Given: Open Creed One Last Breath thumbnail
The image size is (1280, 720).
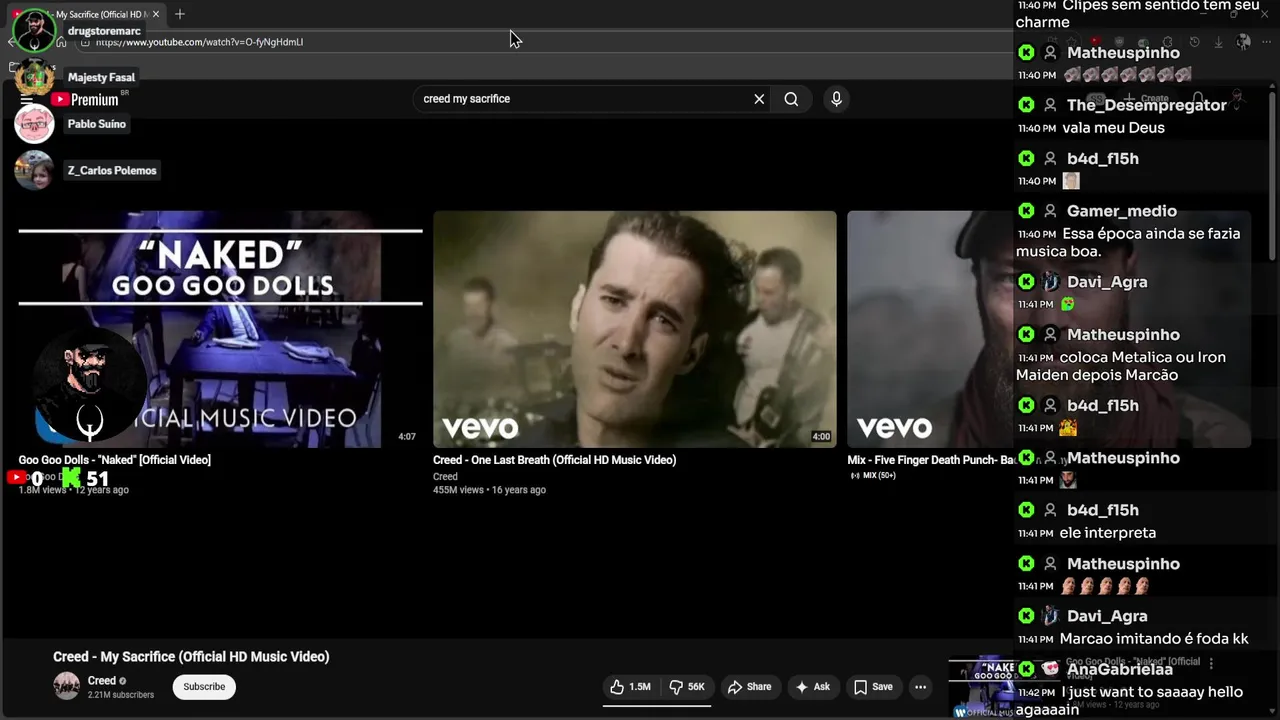Looking at the screenshot, I should point(635,329).
